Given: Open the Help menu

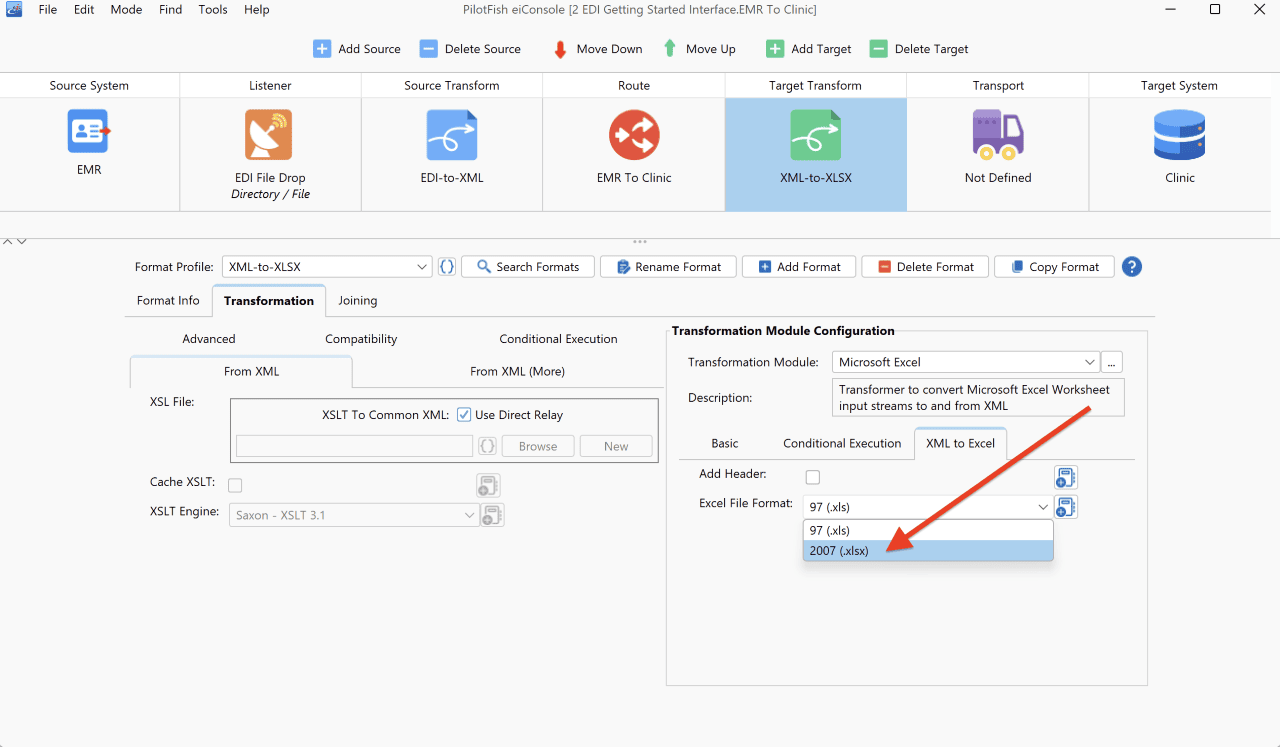Looking at the screenshot, I should (257, 9).
